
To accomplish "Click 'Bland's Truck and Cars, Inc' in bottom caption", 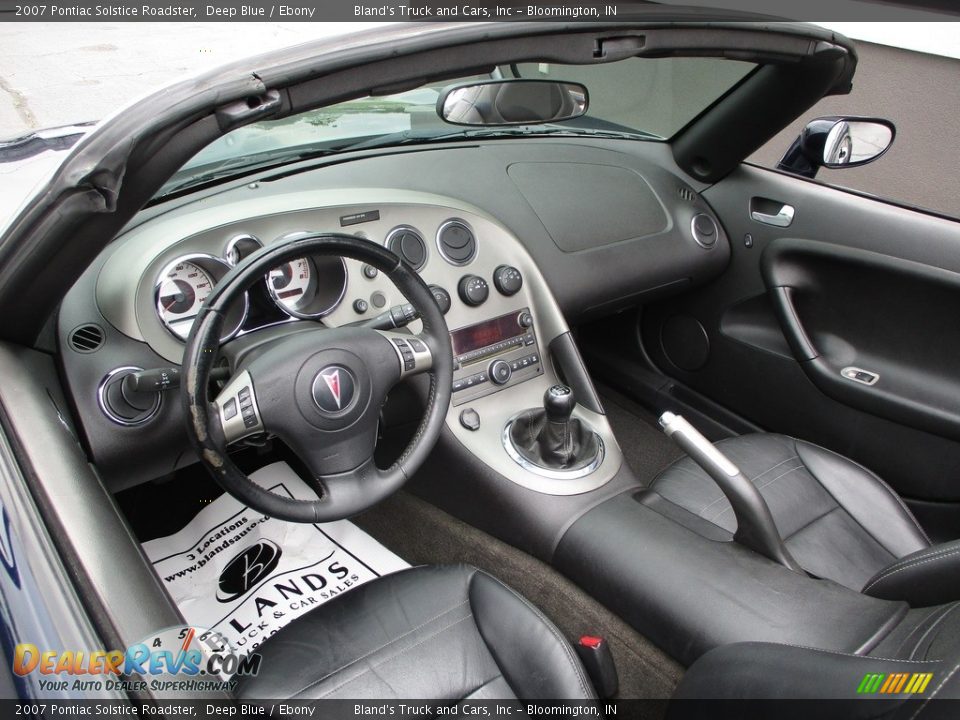I will click(433, 710).
